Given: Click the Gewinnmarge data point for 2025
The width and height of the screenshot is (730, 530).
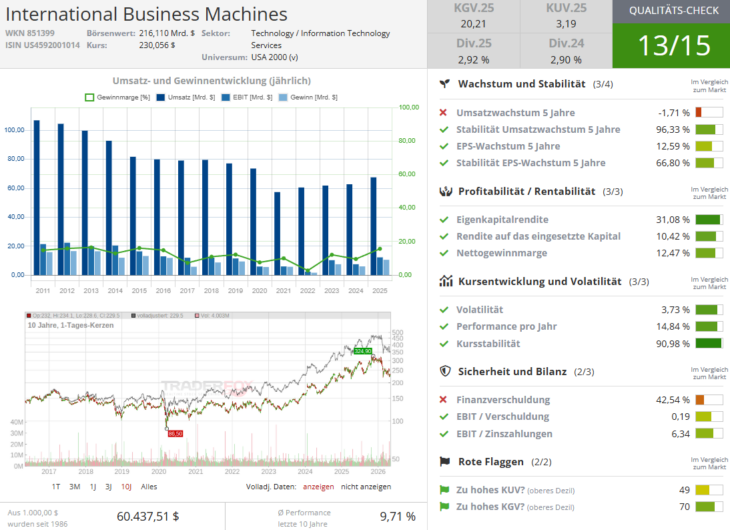Looking at the screenshot, I should pos(380,249).
